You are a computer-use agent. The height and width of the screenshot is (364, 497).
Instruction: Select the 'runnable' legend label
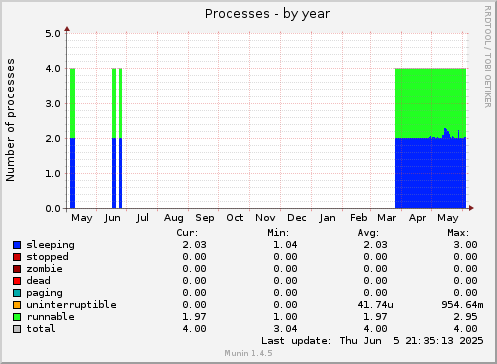click(x=50, y=317)
